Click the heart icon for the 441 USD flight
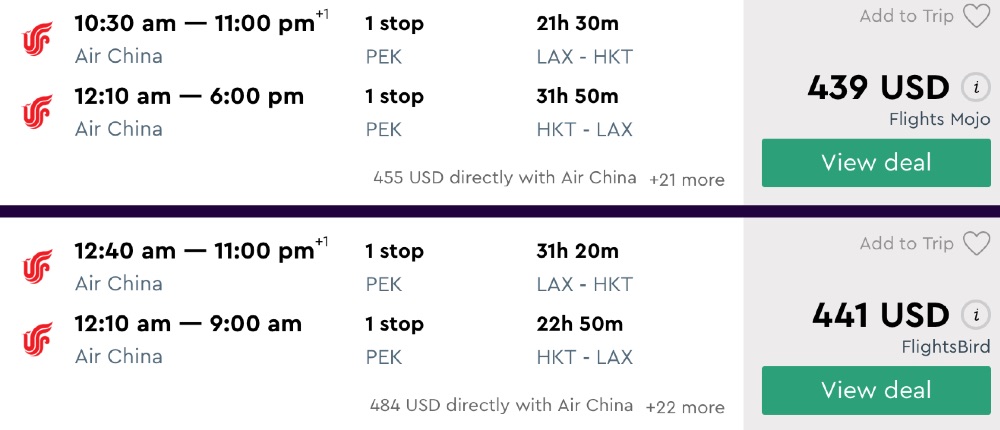Image resolution: width=1000 pixels, height=430 pixels. [x=975, y=244]
